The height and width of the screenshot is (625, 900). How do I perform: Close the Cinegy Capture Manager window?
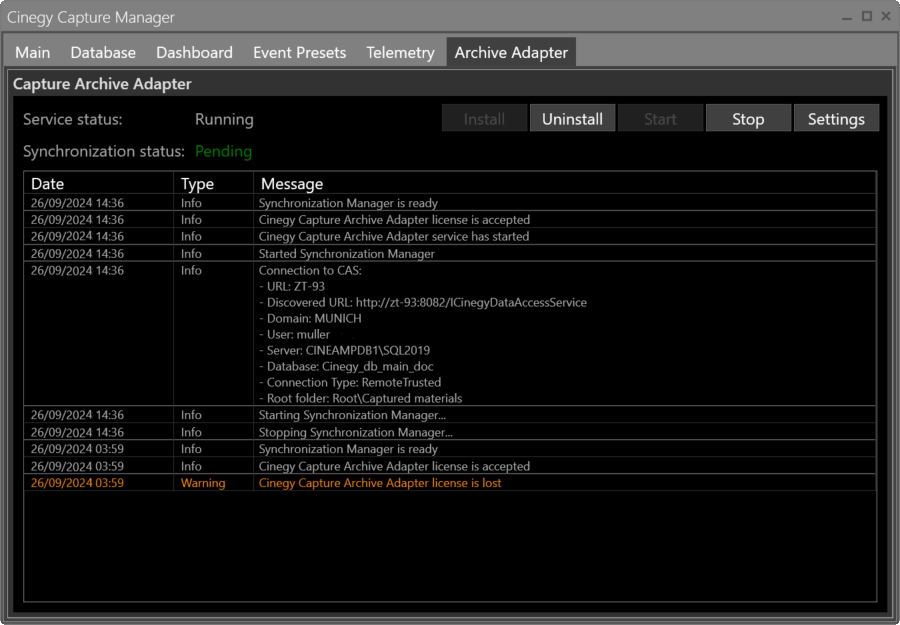pos(886,17)
